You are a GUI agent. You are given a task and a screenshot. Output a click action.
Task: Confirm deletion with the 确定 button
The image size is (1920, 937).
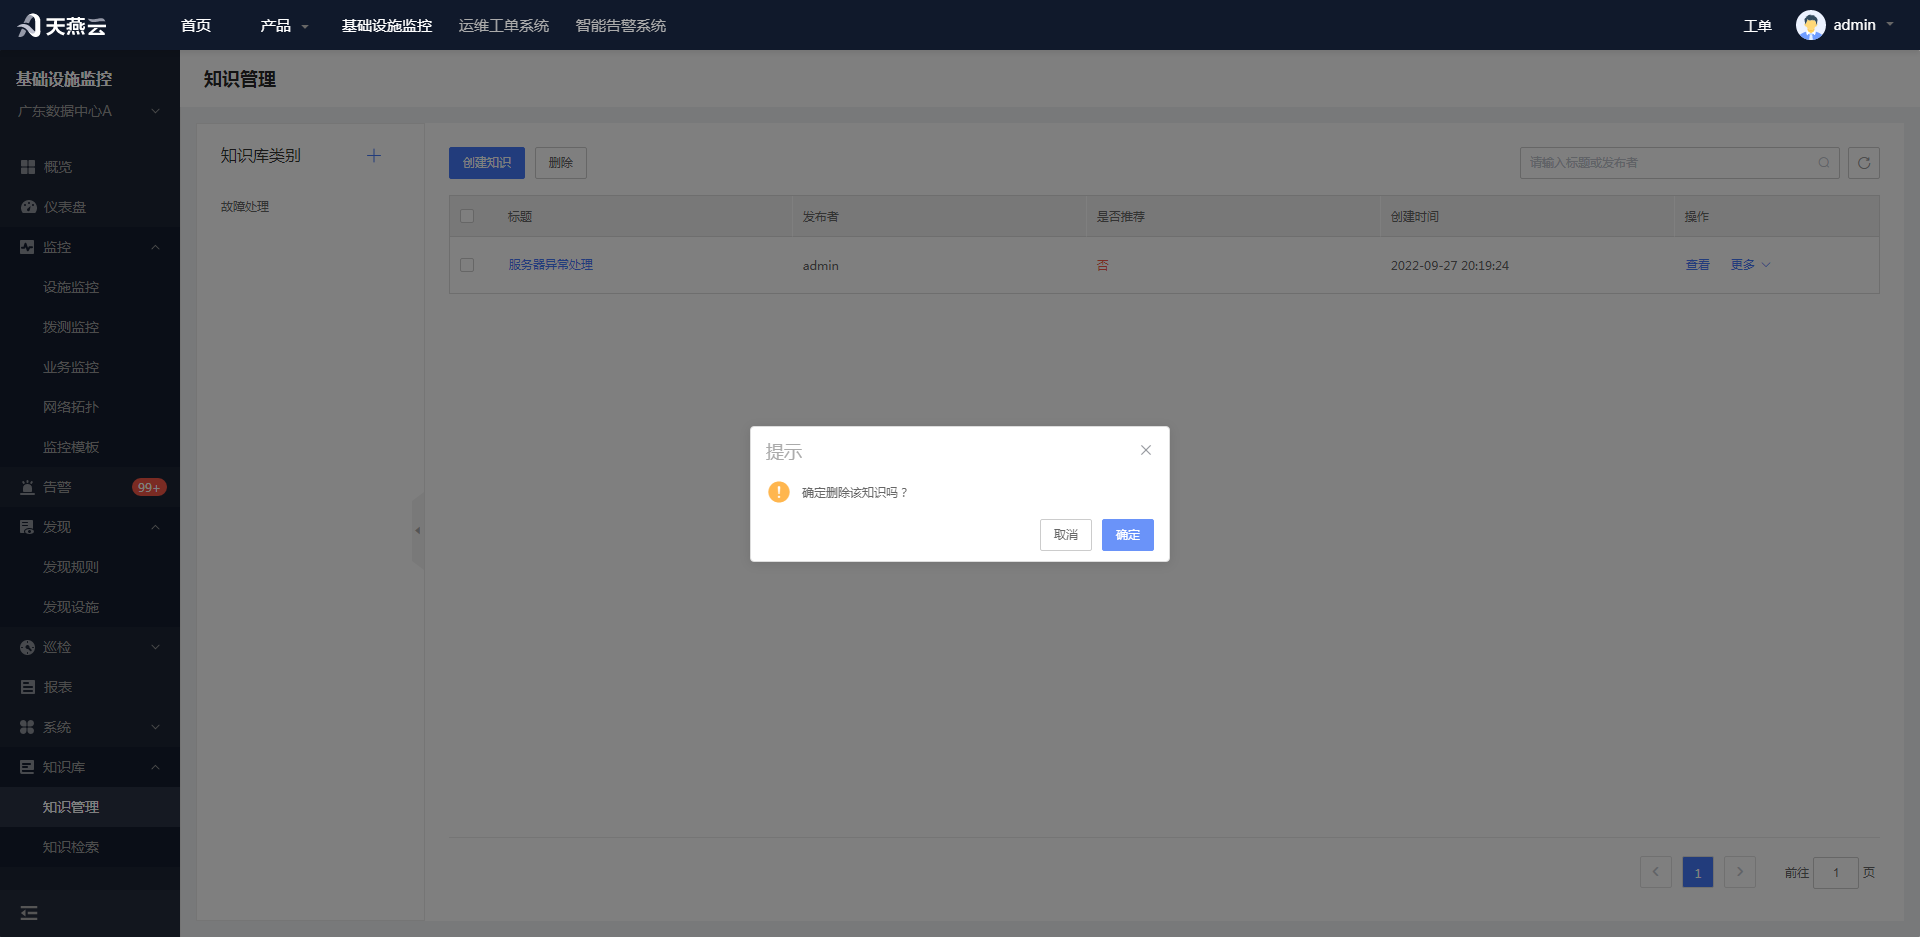click(x=1127, y=535)
